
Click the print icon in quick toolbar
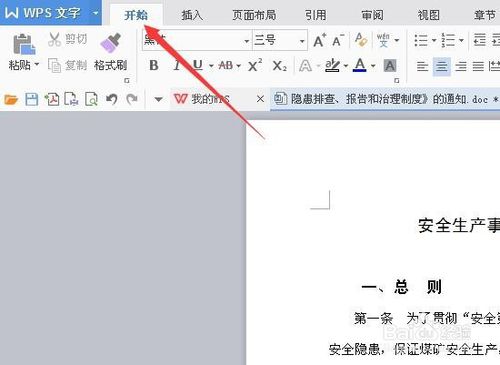coord(71,99)
